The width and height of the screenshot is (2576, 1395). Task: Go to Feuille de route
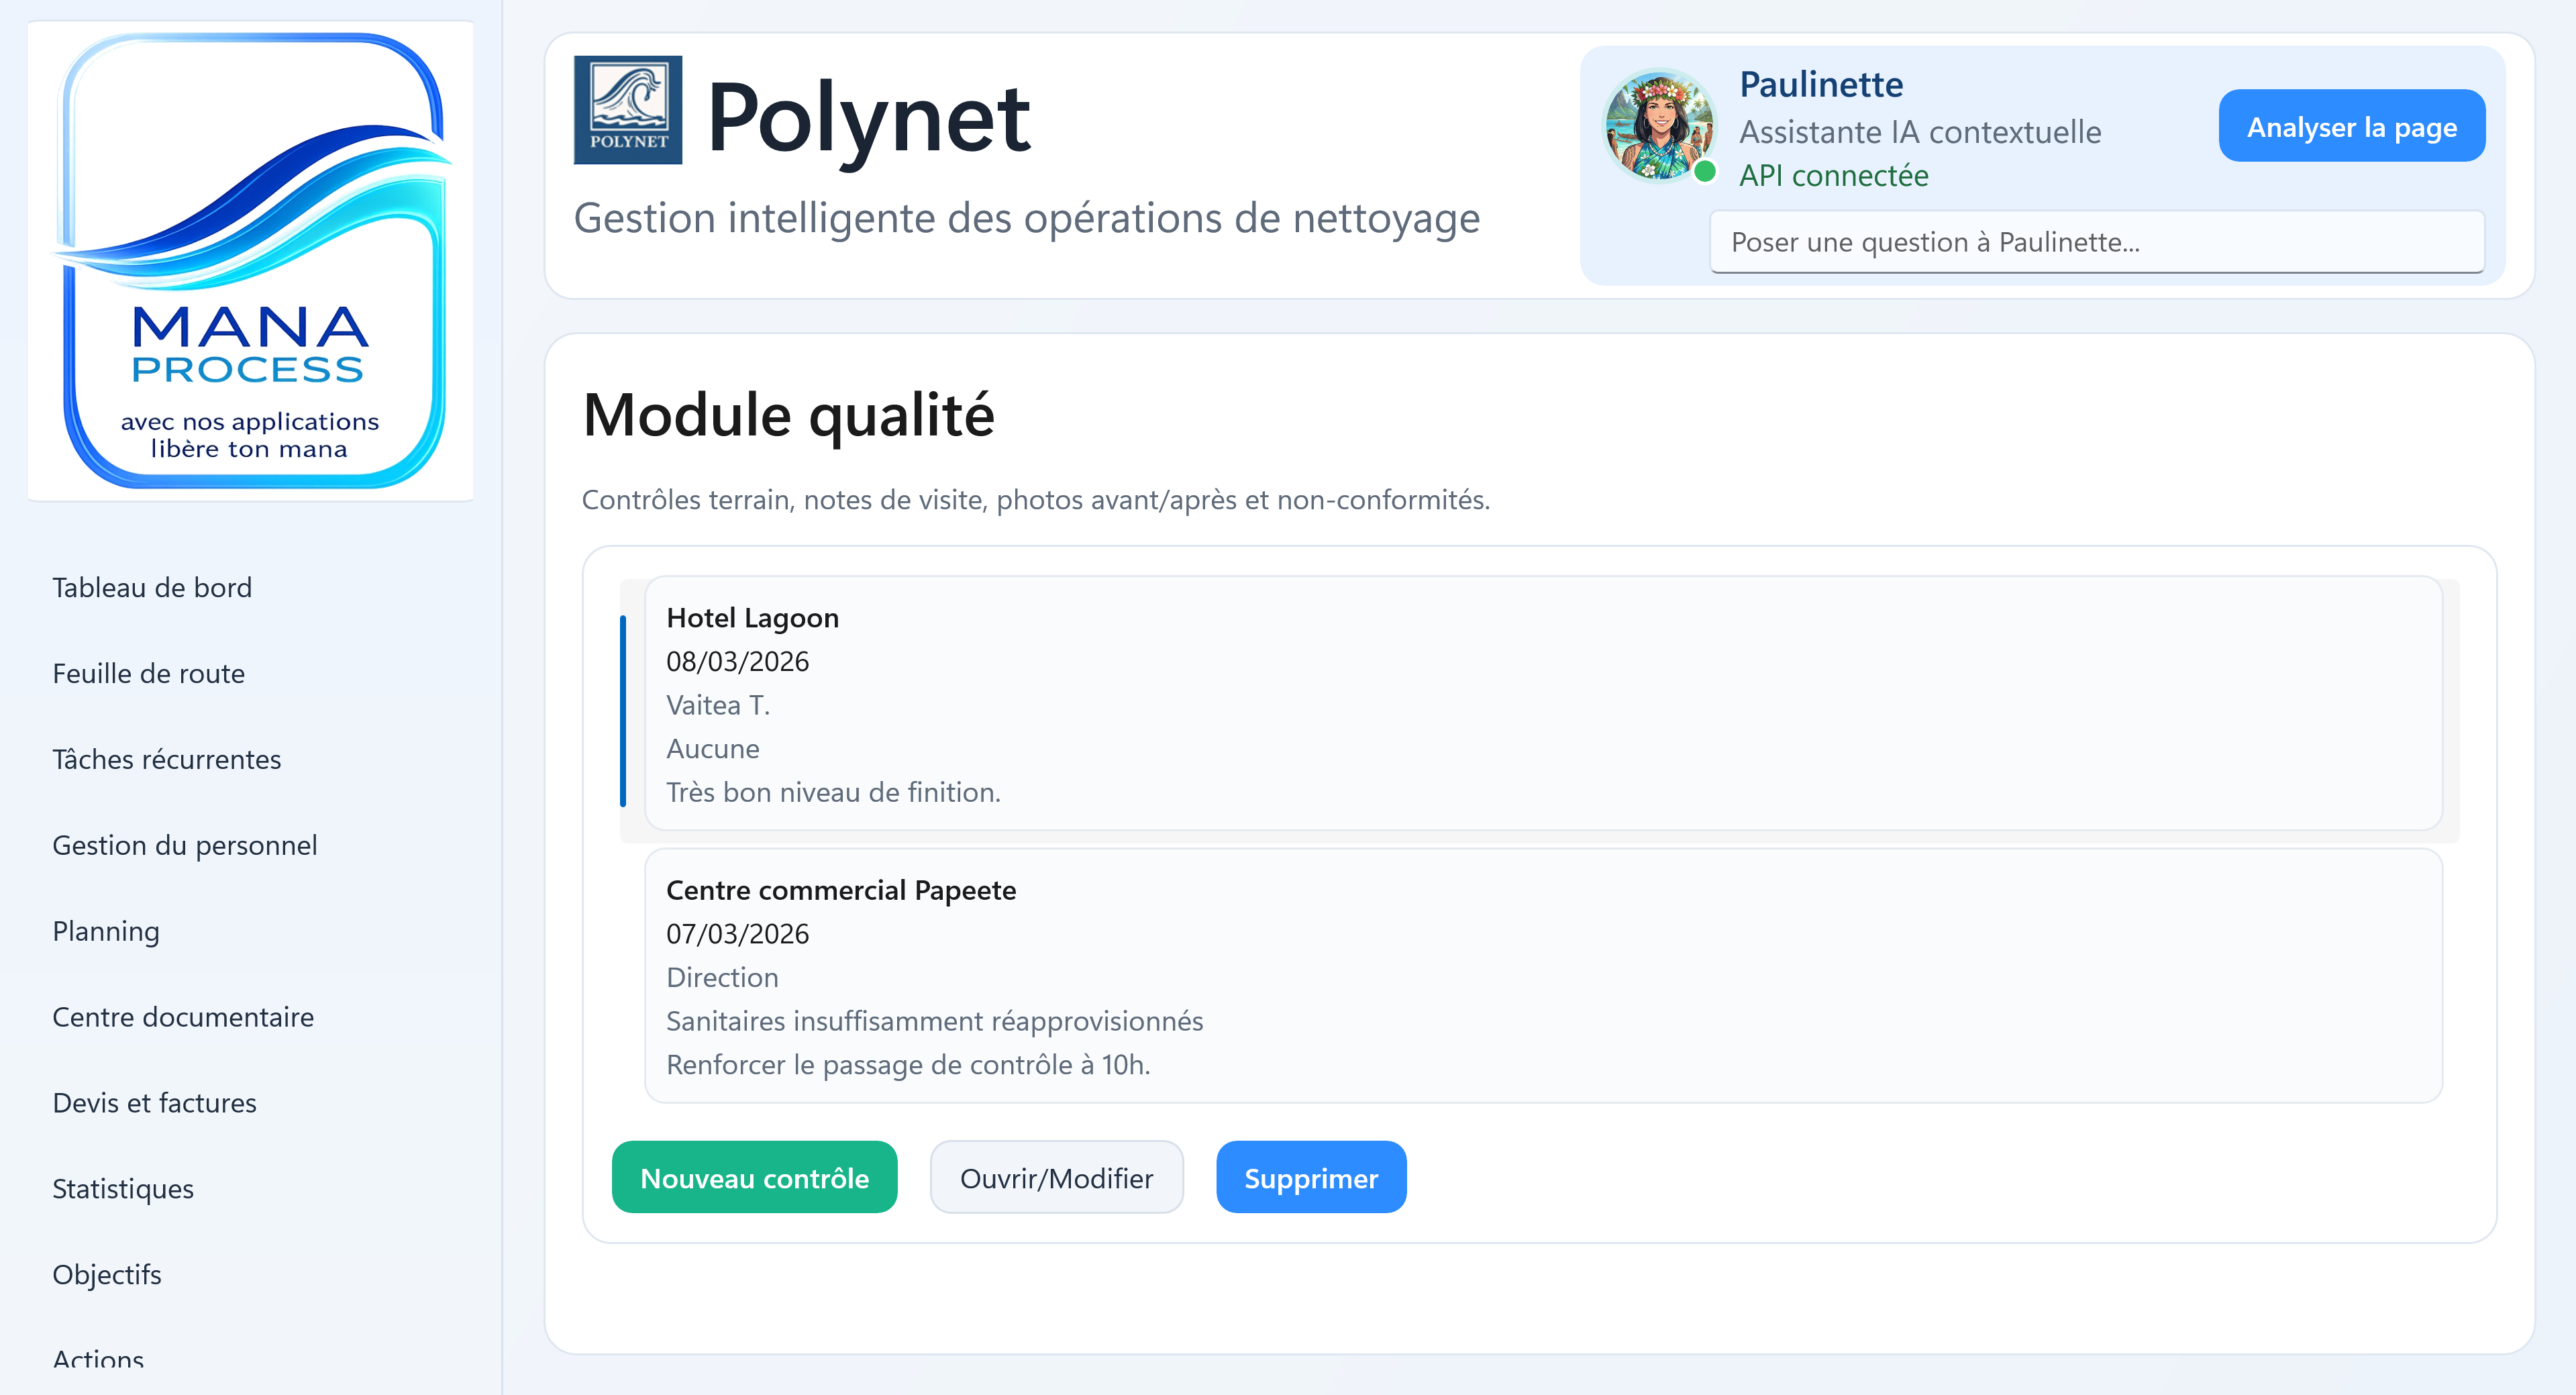[x=148, y=674]
